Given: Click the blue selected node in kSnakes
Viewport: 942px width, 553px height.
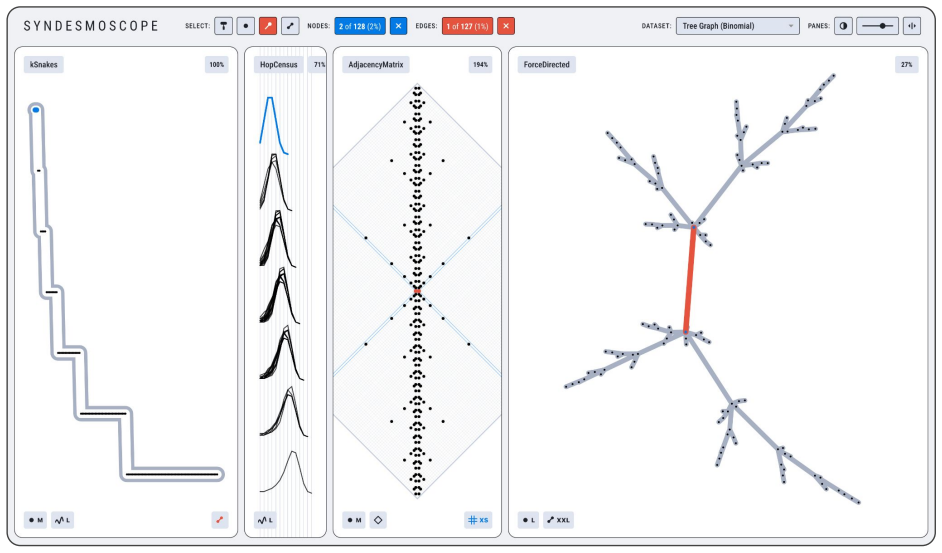Looking at the screenshot, I should pos(36,110).
